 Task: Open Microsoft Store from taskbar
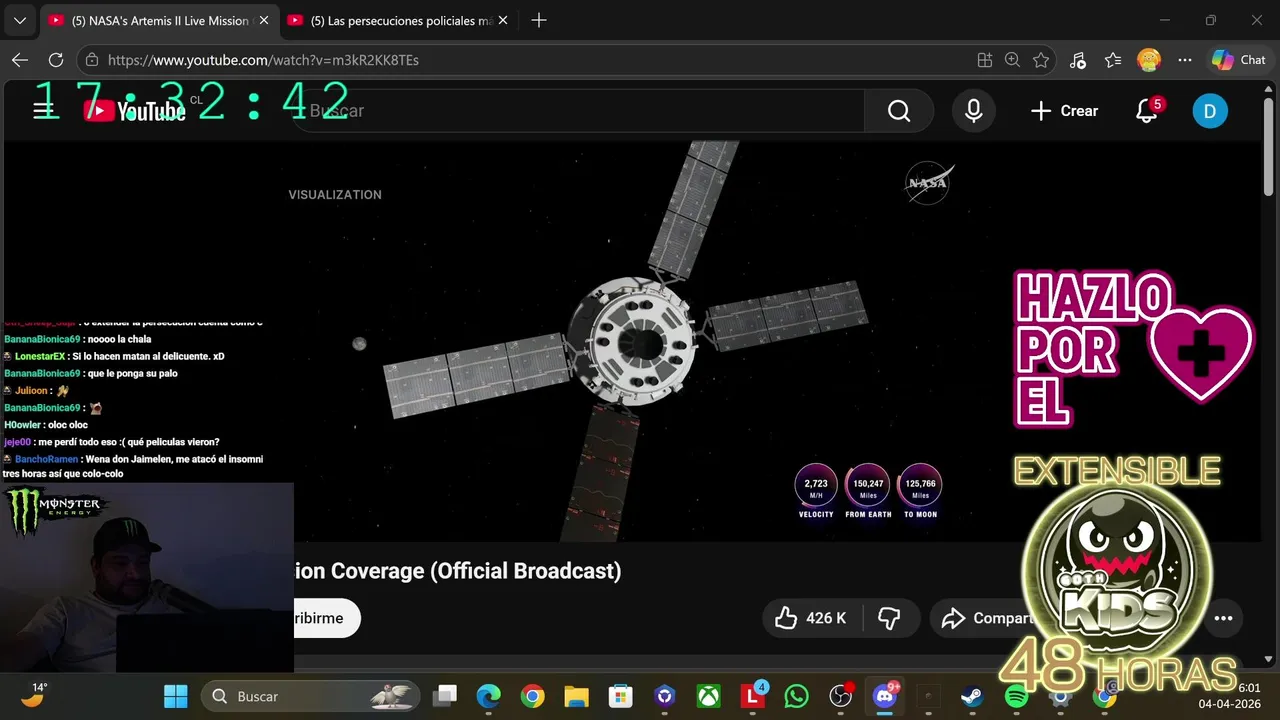[x=620, y=696]
